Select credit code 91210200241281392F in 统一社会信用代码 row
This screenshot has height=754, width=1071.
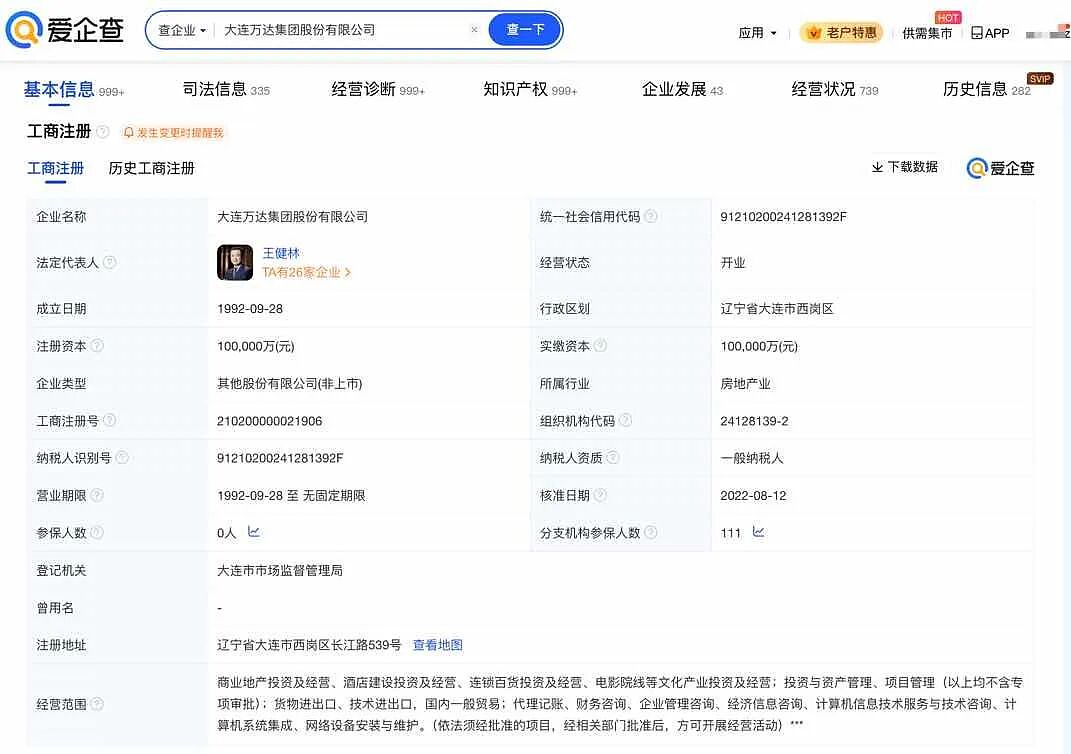pyautogui.click(x=783, y=217)
